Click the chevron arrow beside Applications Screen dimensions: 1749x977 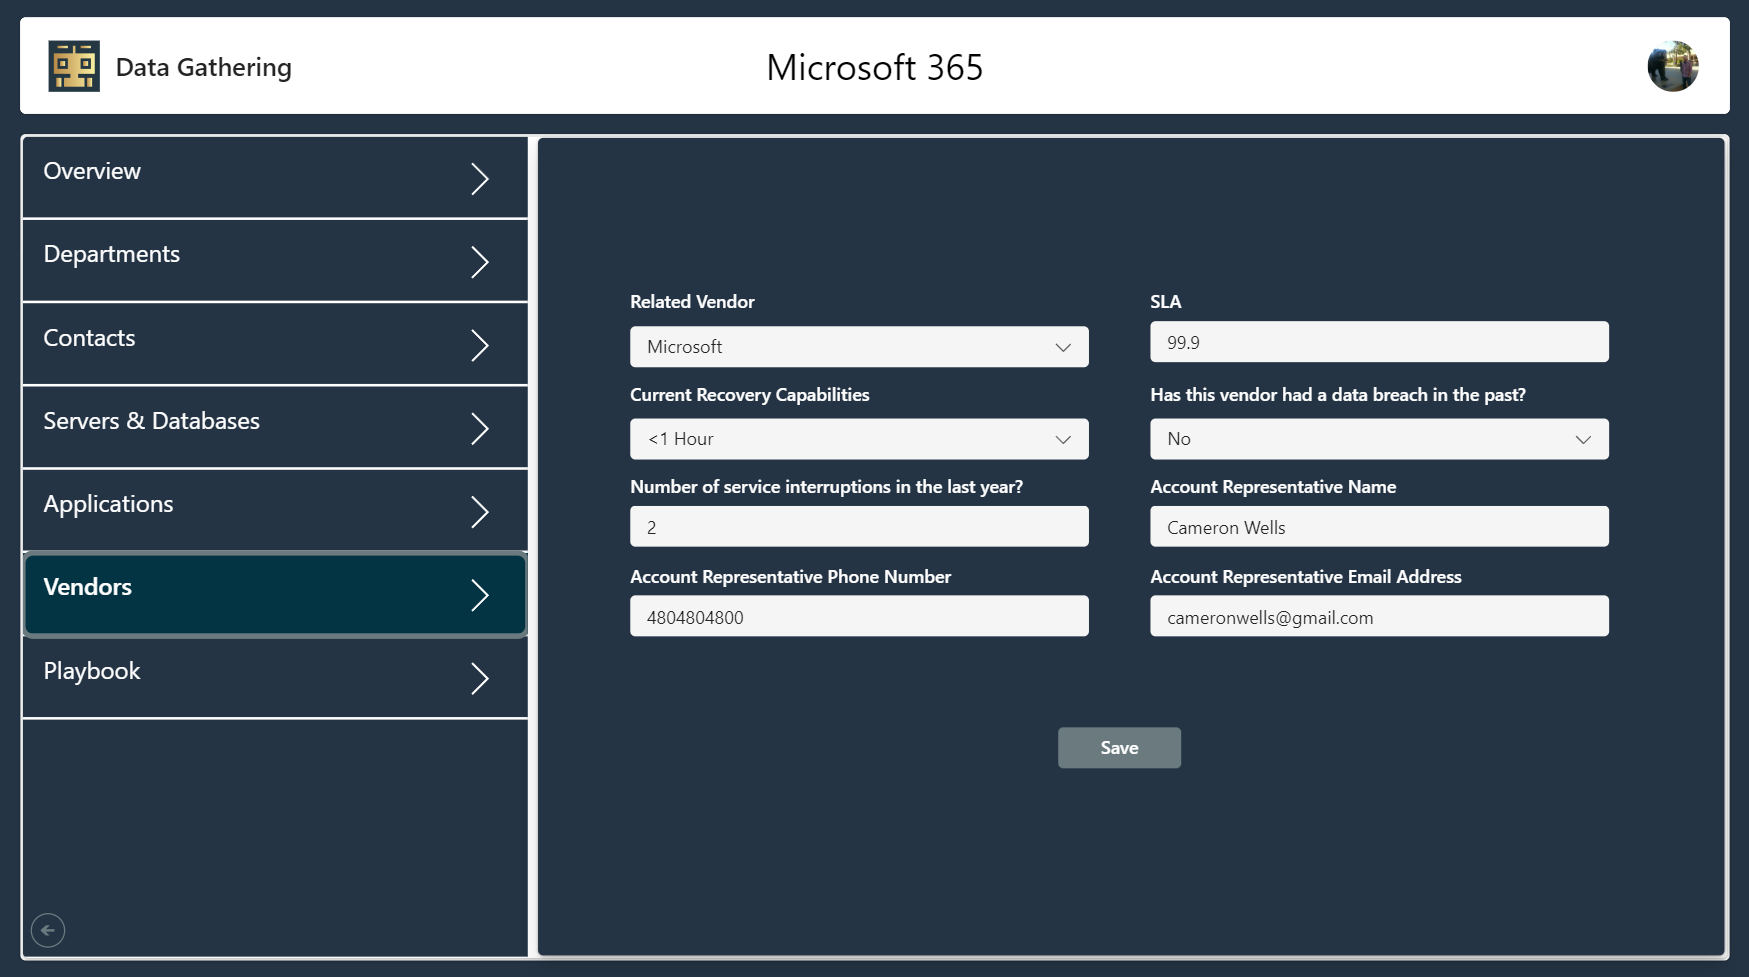coord(480,512)
